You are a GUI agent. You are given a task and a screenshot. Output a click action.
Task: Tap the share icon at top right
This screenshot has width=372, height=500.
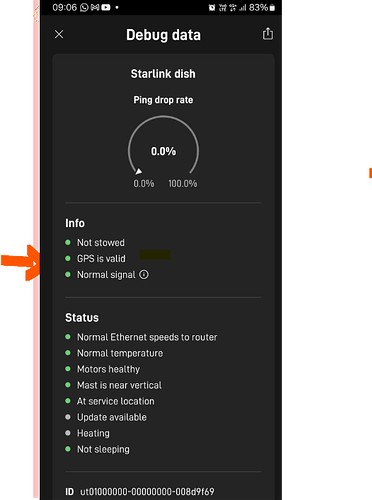(268, 34)
